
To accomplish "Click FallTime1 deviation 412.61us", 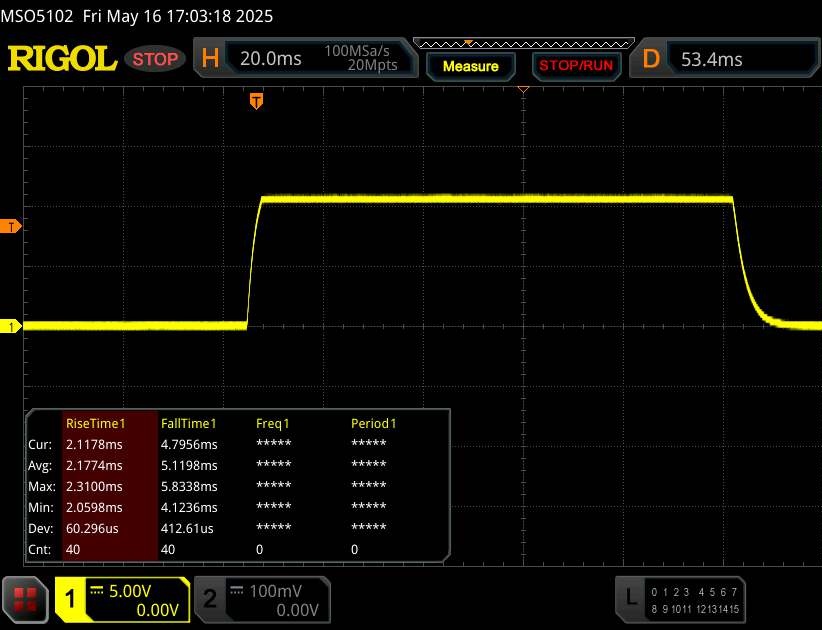I will [187, 528].
